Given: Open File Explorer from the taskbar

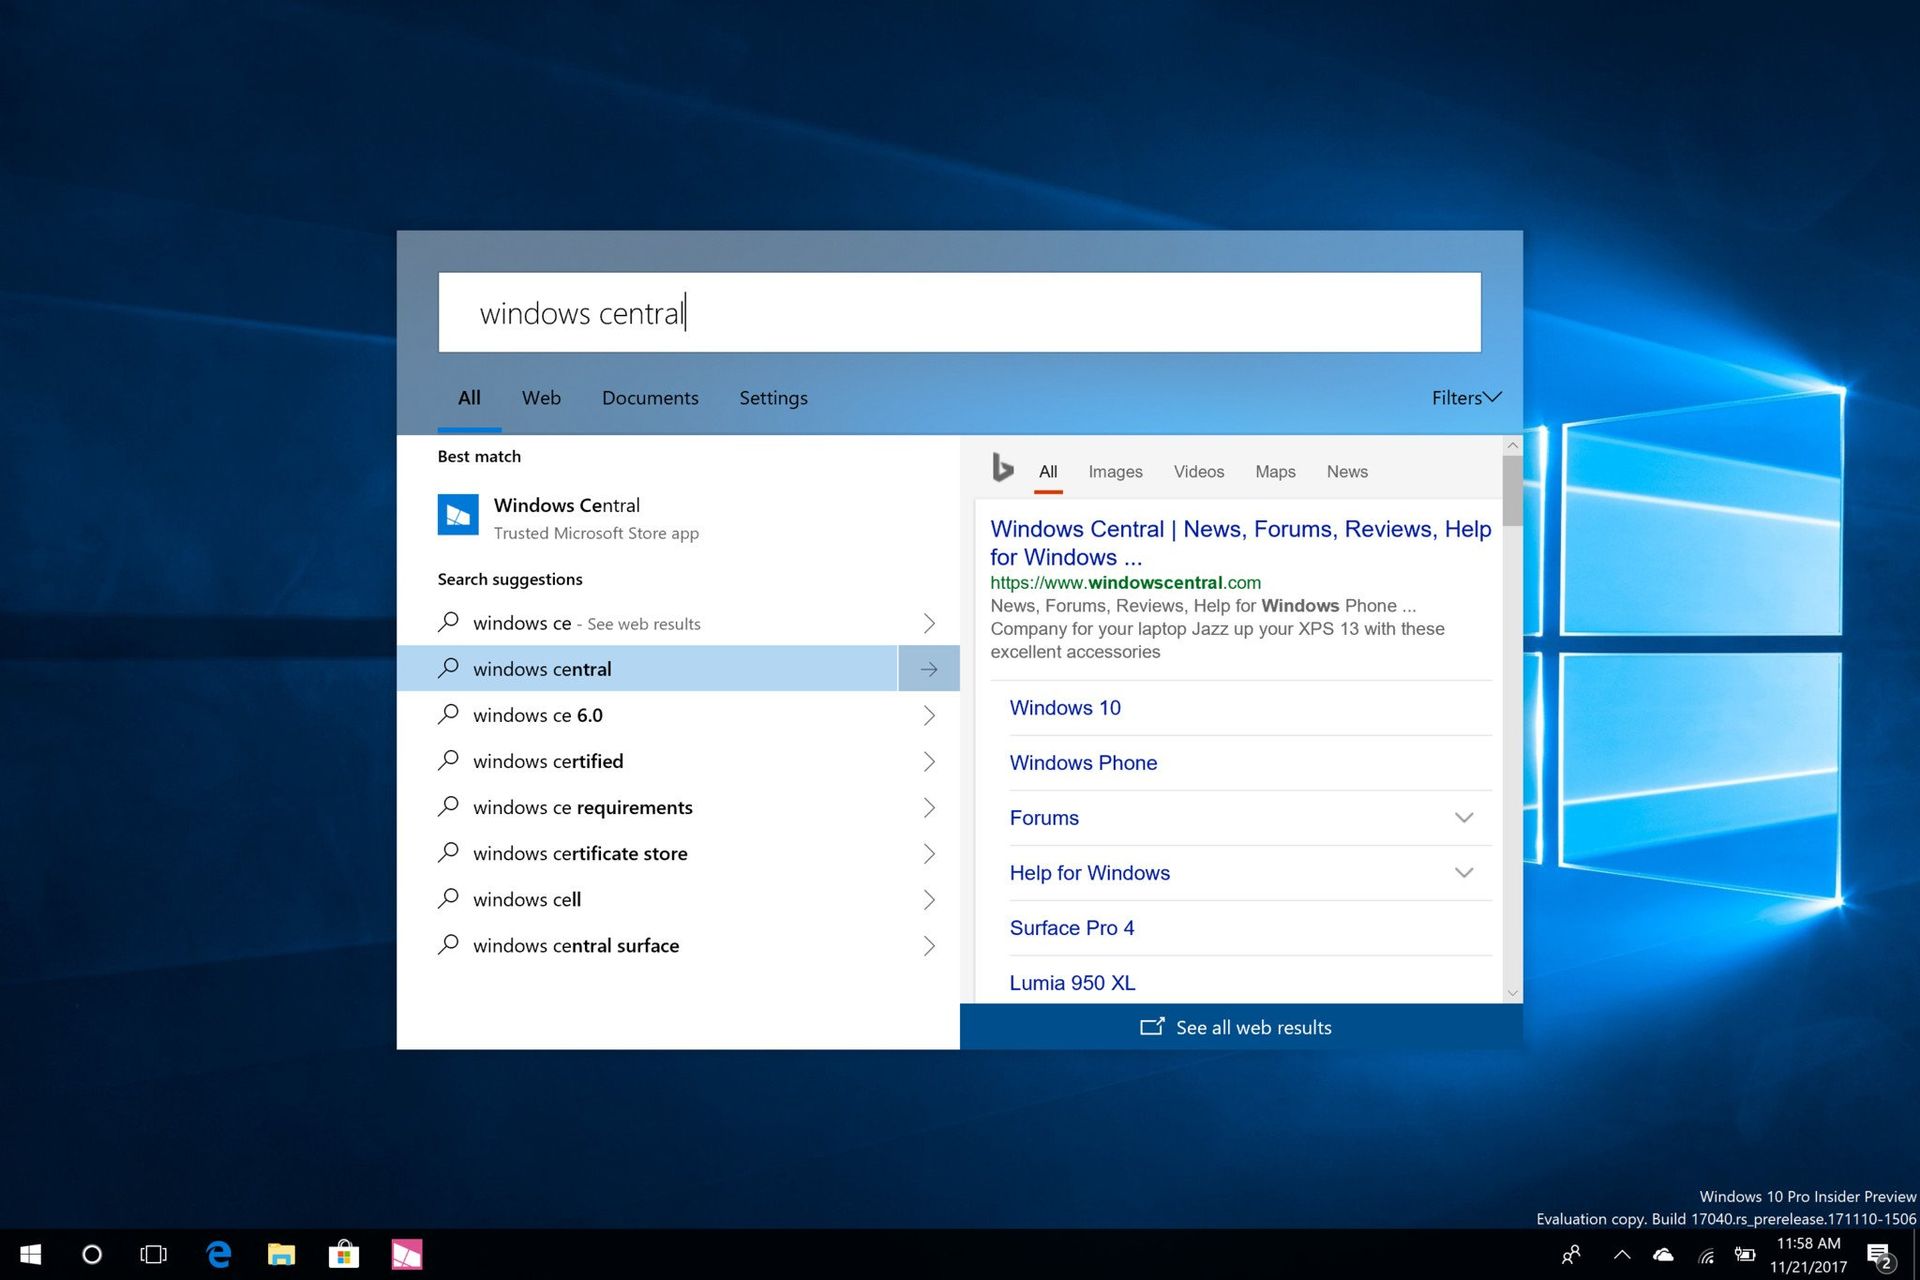Looking at the screenshot, I should 281,1254.
